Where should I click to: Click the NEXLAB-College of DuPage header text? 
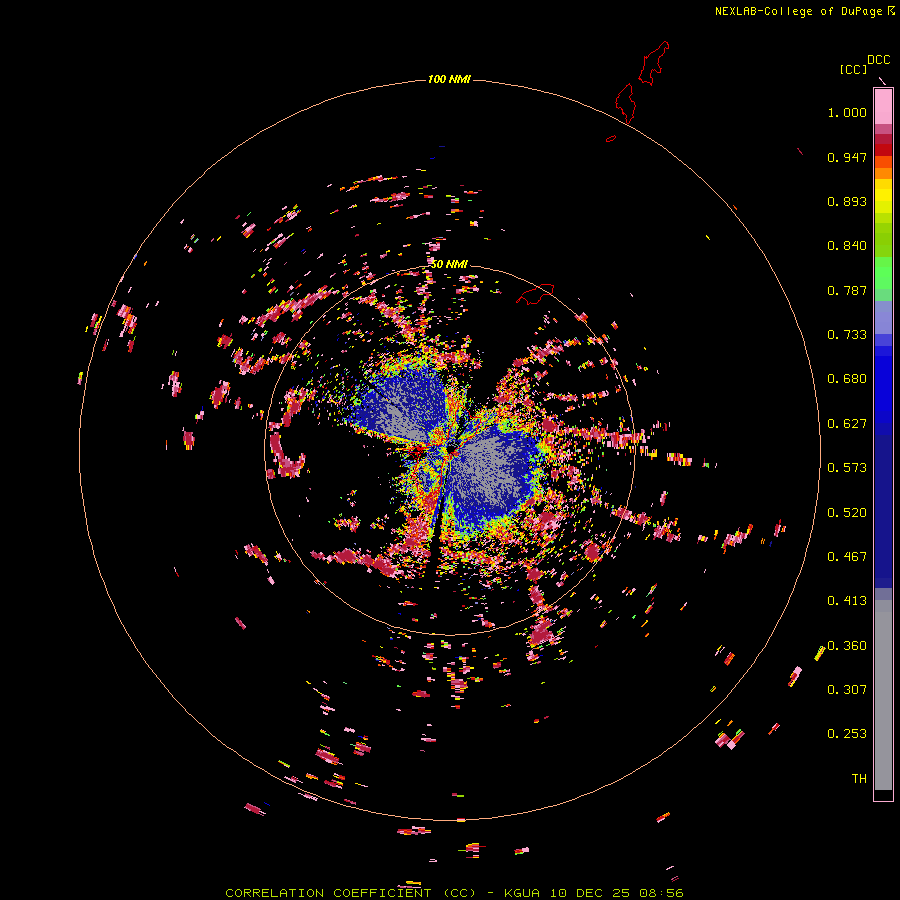coord(805,11)
